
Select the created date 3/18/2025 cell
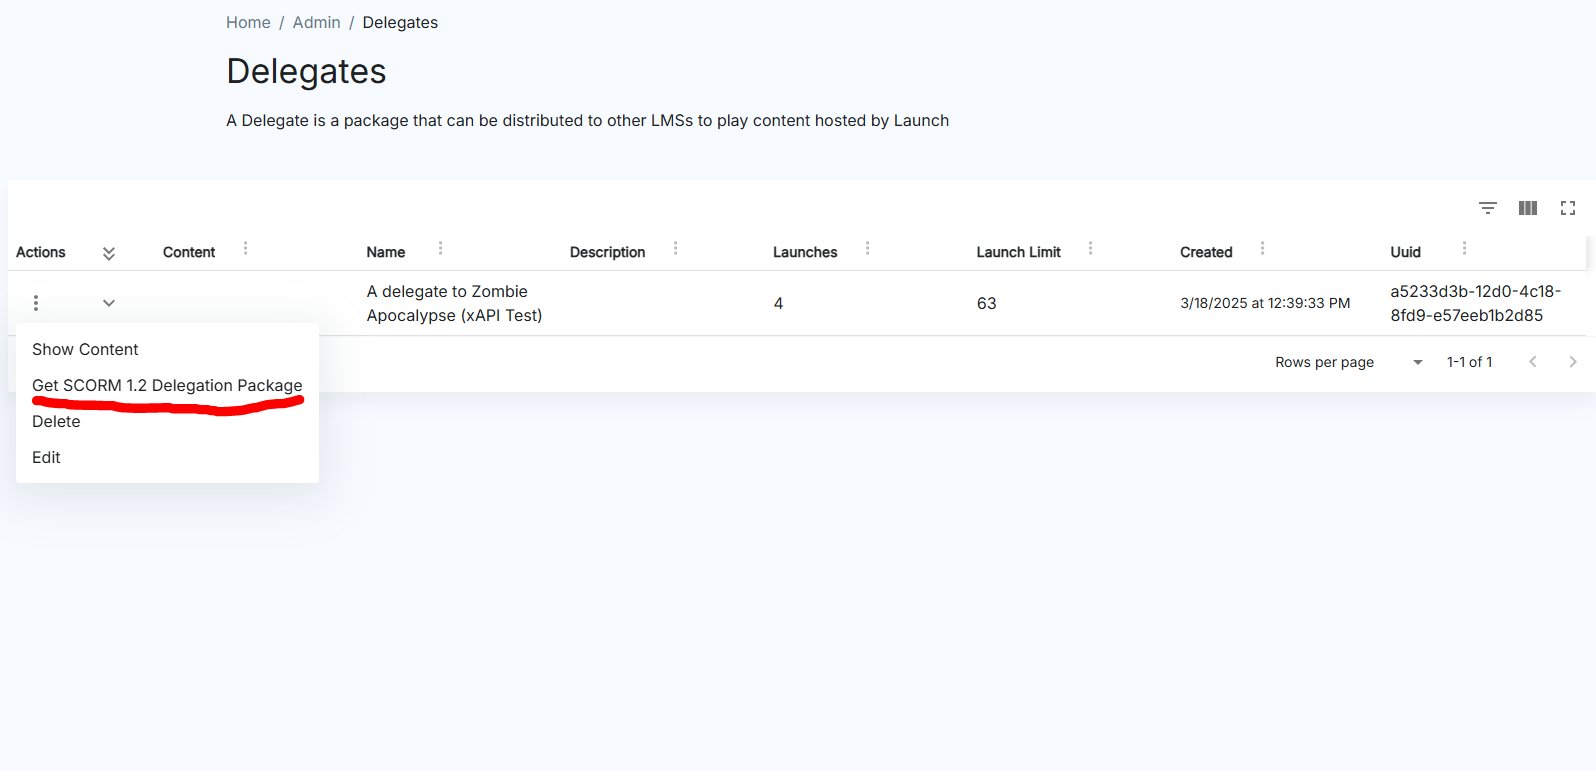point(1265,303)
